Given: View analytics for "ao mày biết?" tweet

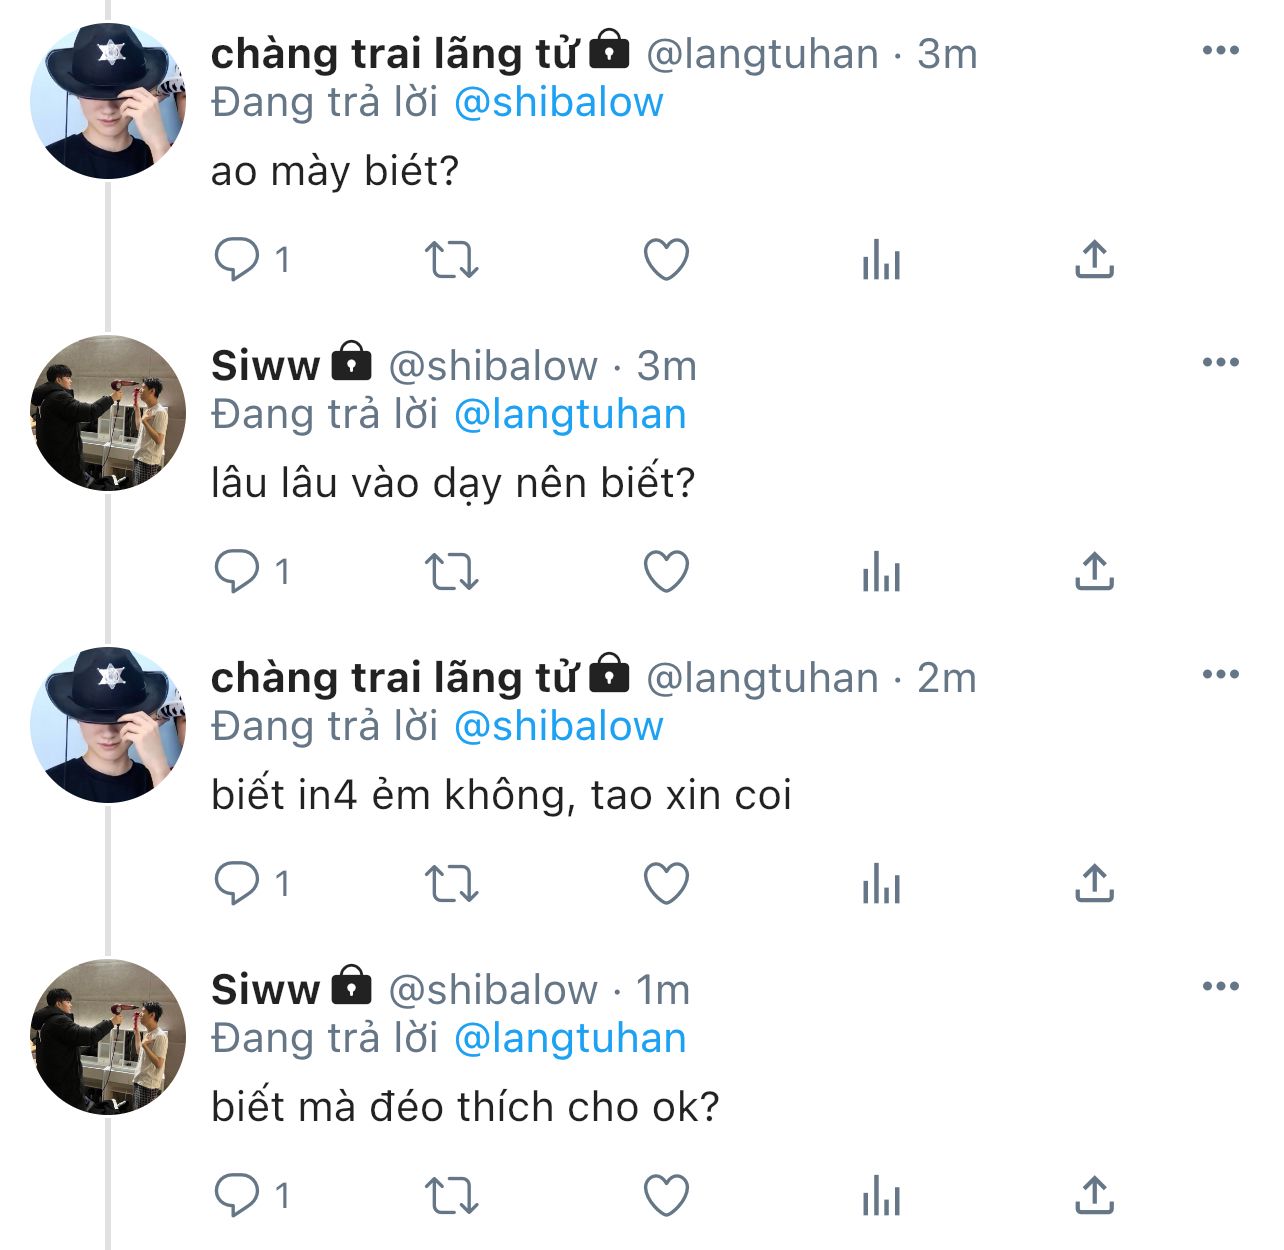Looking at the screenshot, I should (881, 260).
